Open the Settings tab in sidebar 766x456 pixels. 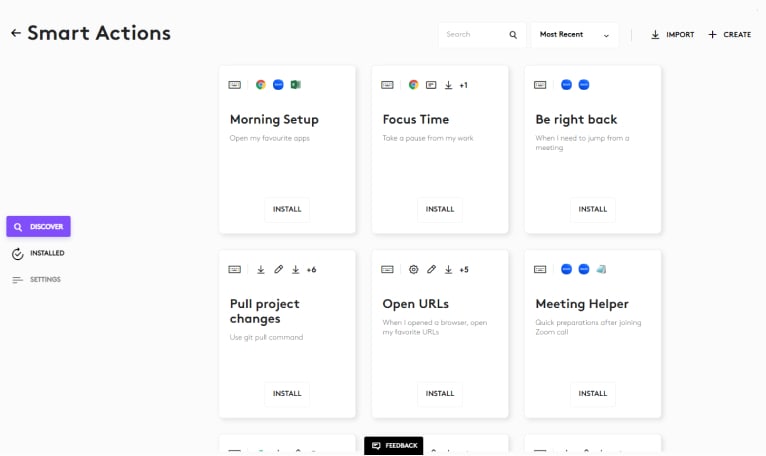tap(37, 280)
